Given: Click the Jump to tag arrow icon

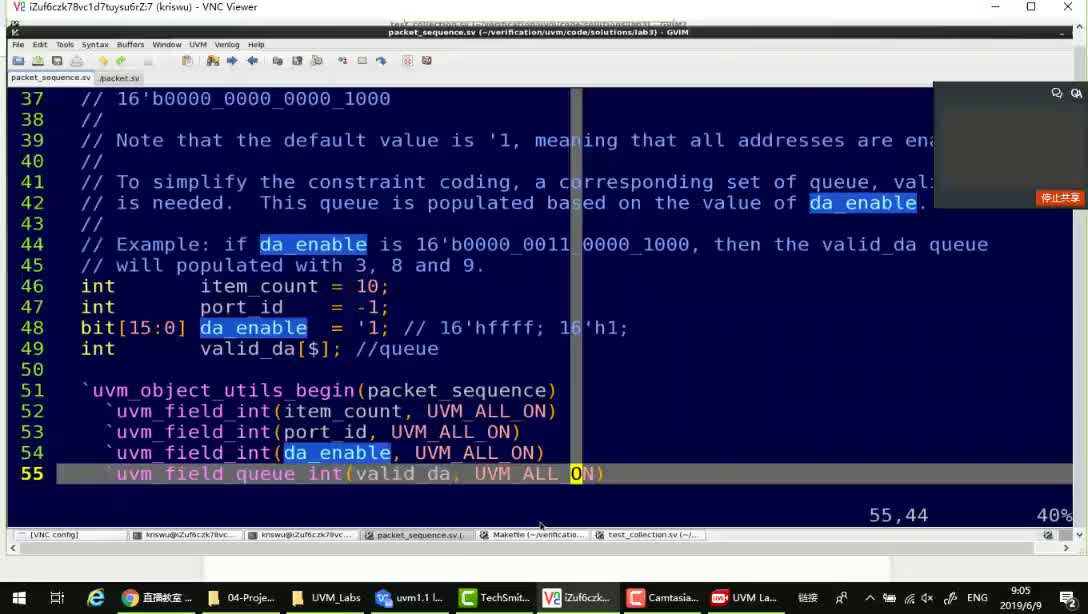Looking at the screenshot, I should [x=381, y=61].
